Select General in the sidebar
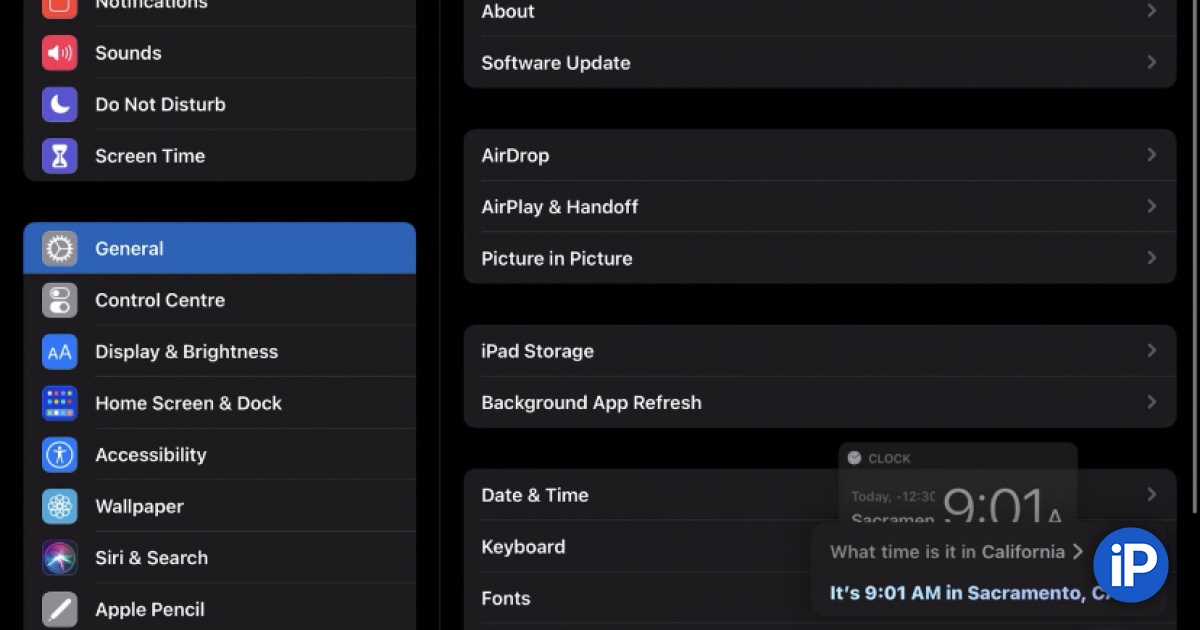 coord(219,248)
